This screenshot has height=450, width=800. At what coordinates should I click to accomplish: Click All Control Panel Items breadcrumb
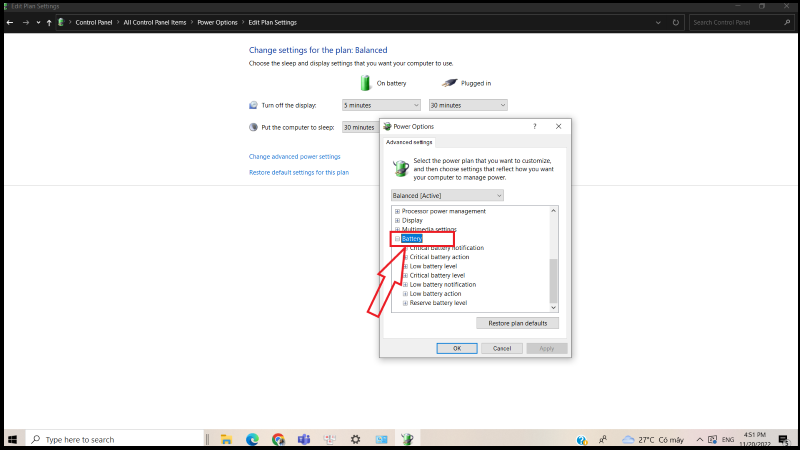pos(155,22)
